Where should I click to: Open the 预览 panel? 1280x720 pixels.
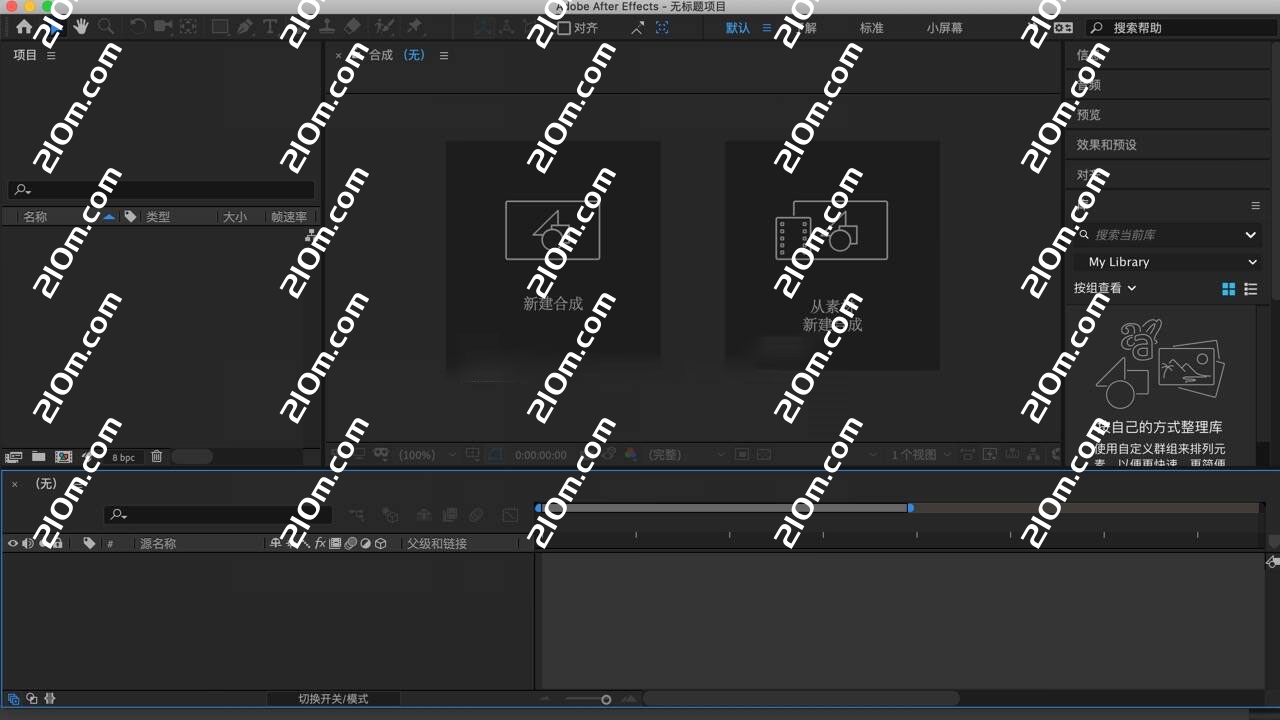[x=1088, y=115]
